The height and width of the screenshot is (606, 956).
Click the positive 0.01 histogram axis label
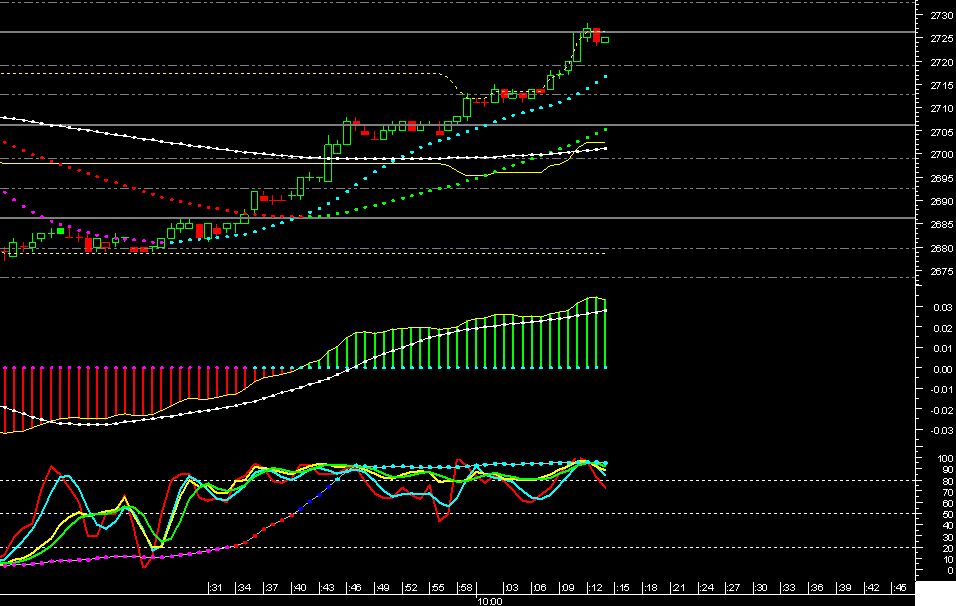point(944,349)
